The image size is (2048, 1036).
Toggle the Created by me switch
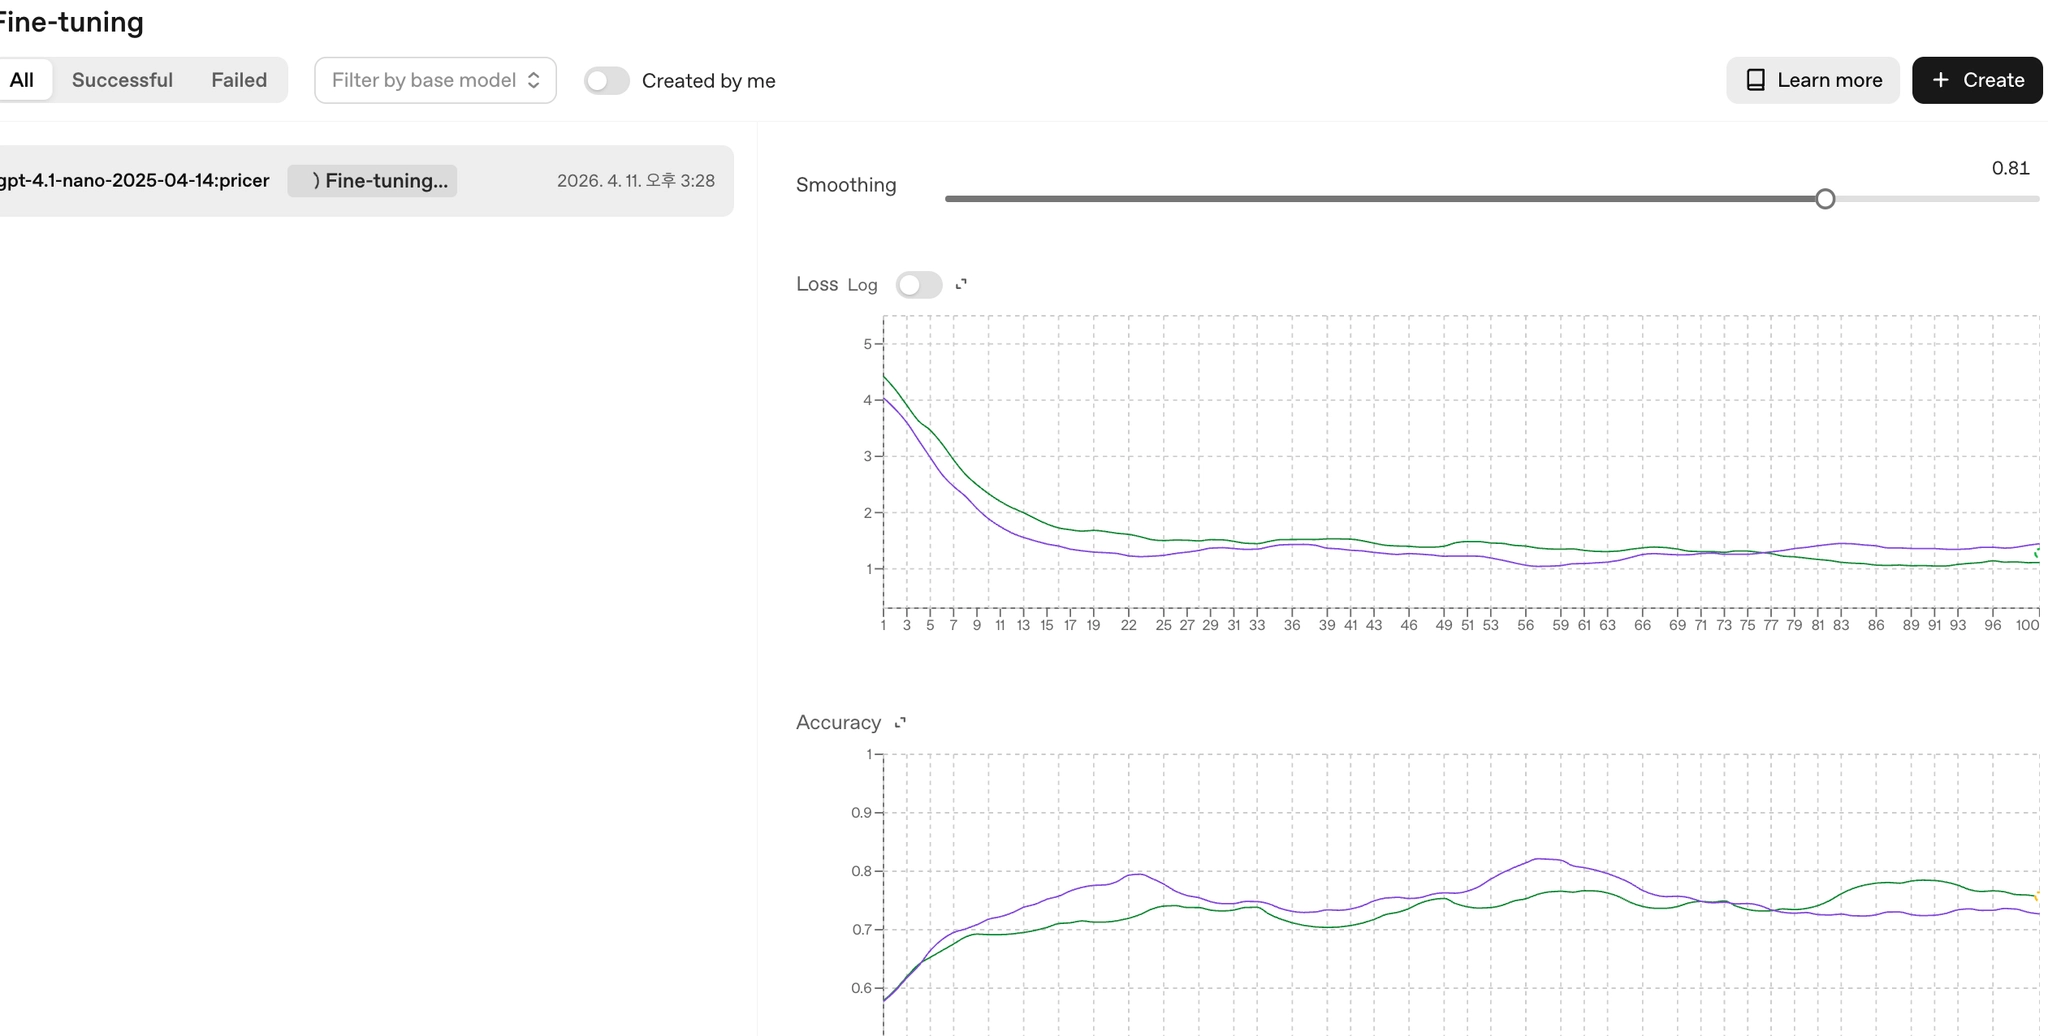coord(607,81)
